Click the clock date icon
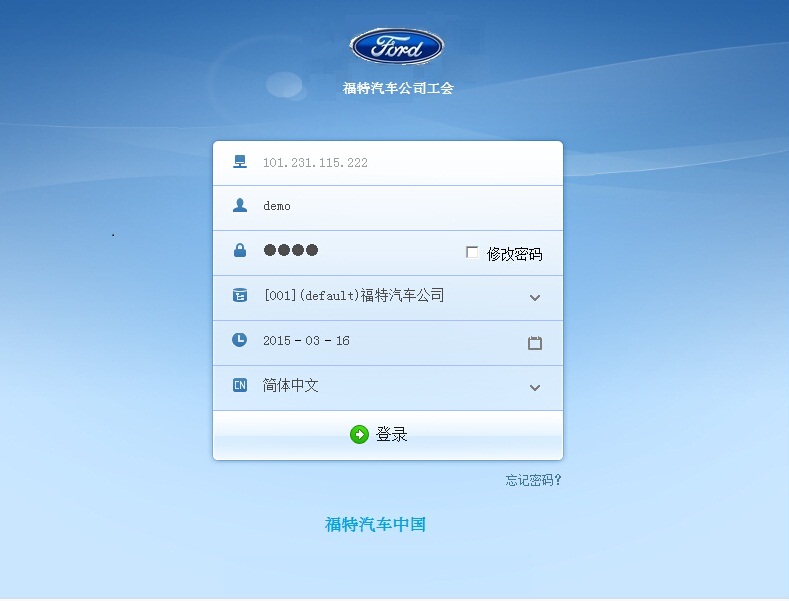Screen dimensions: 789x601 click(240, 340)
